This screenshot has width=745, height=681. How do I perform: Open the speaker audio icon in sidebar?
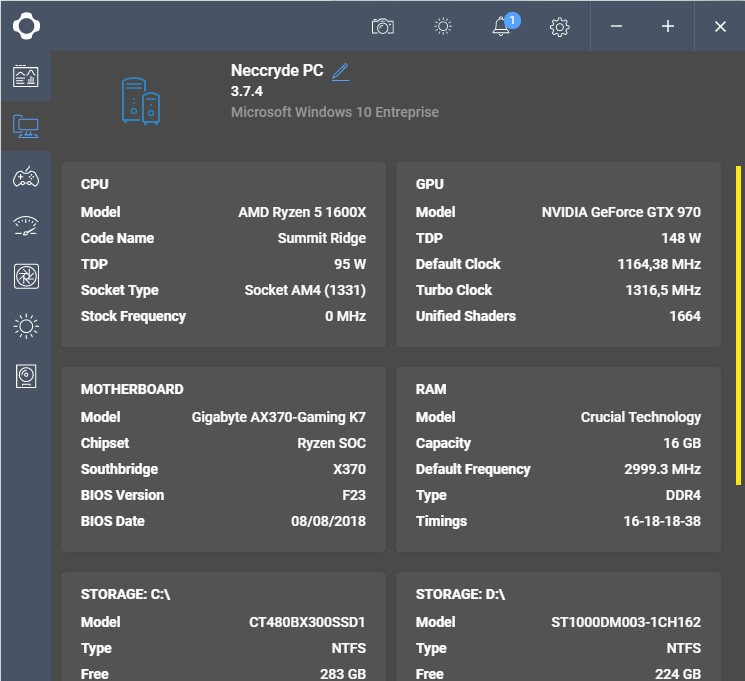click(25, 376)
